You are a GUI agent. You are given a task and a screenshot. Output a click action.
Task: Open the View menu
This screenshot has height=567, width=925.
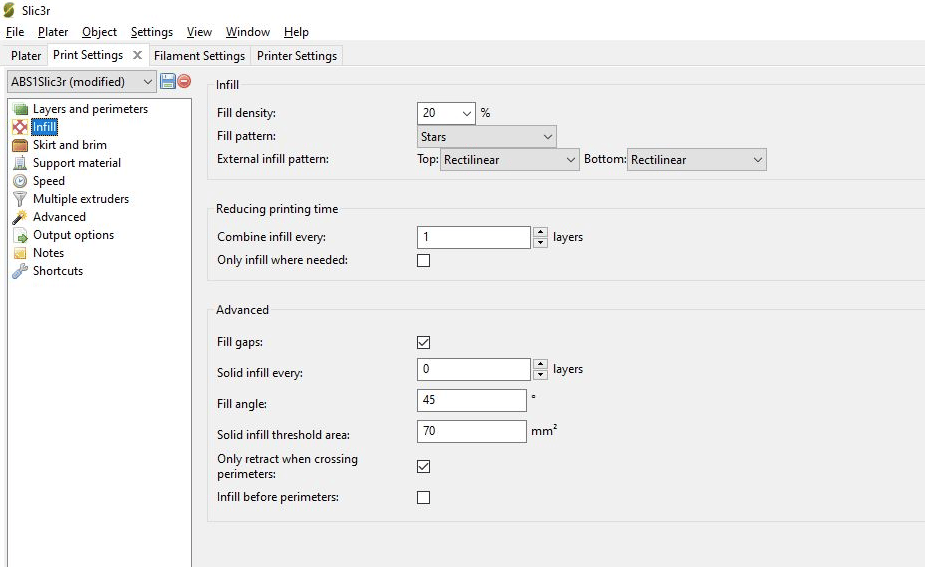click(x=199, y=32)
